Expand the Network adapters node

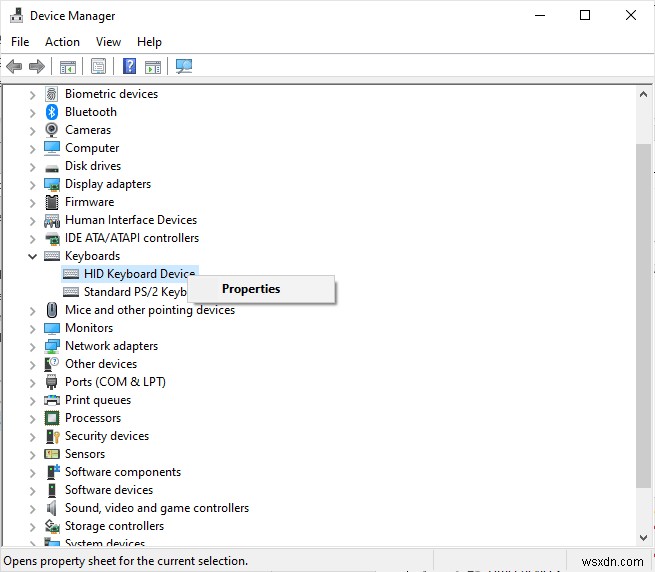point(33,346)
